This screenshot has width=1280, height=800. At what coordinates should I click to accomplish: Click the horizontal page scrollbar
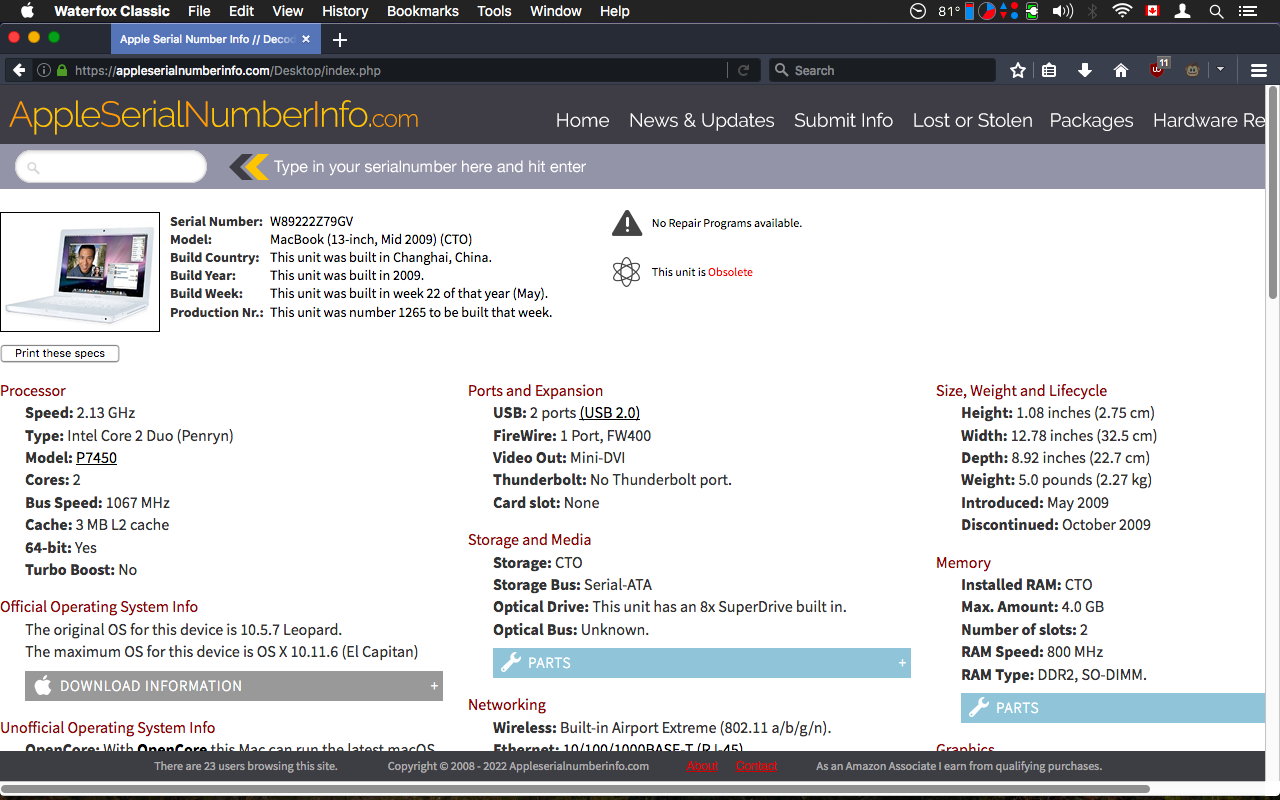point(575,788)
